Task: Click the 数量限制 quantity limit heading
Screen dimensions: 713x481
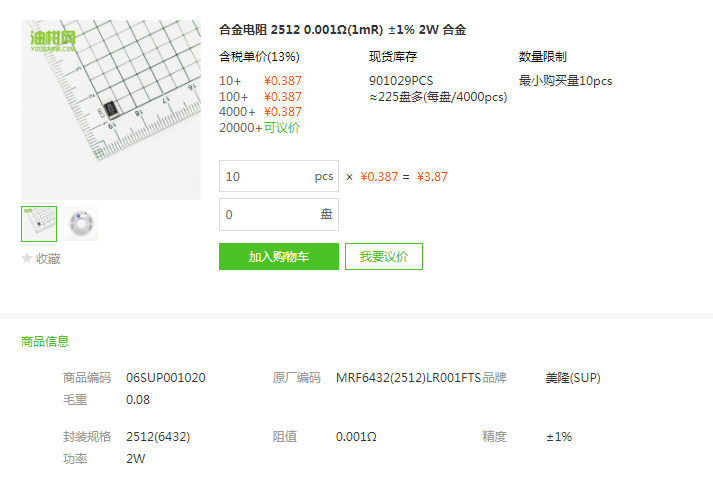Action: (542, 57)
